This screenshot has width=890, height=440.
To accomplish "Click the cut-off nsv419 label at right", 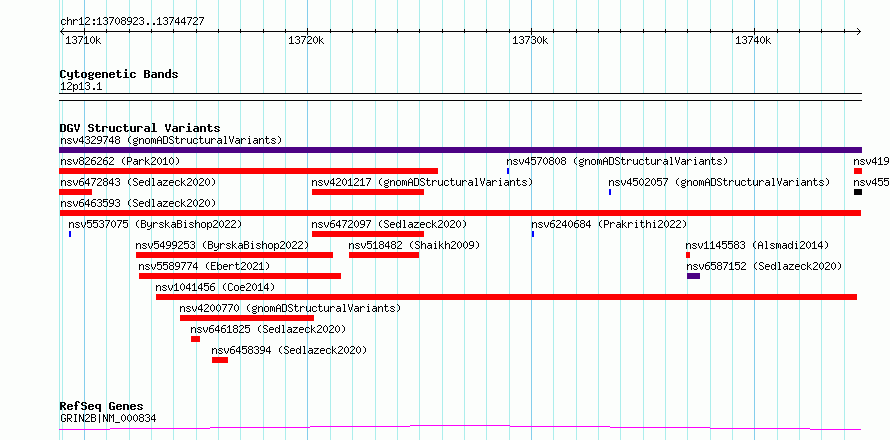I will click(x=871, y=161).
